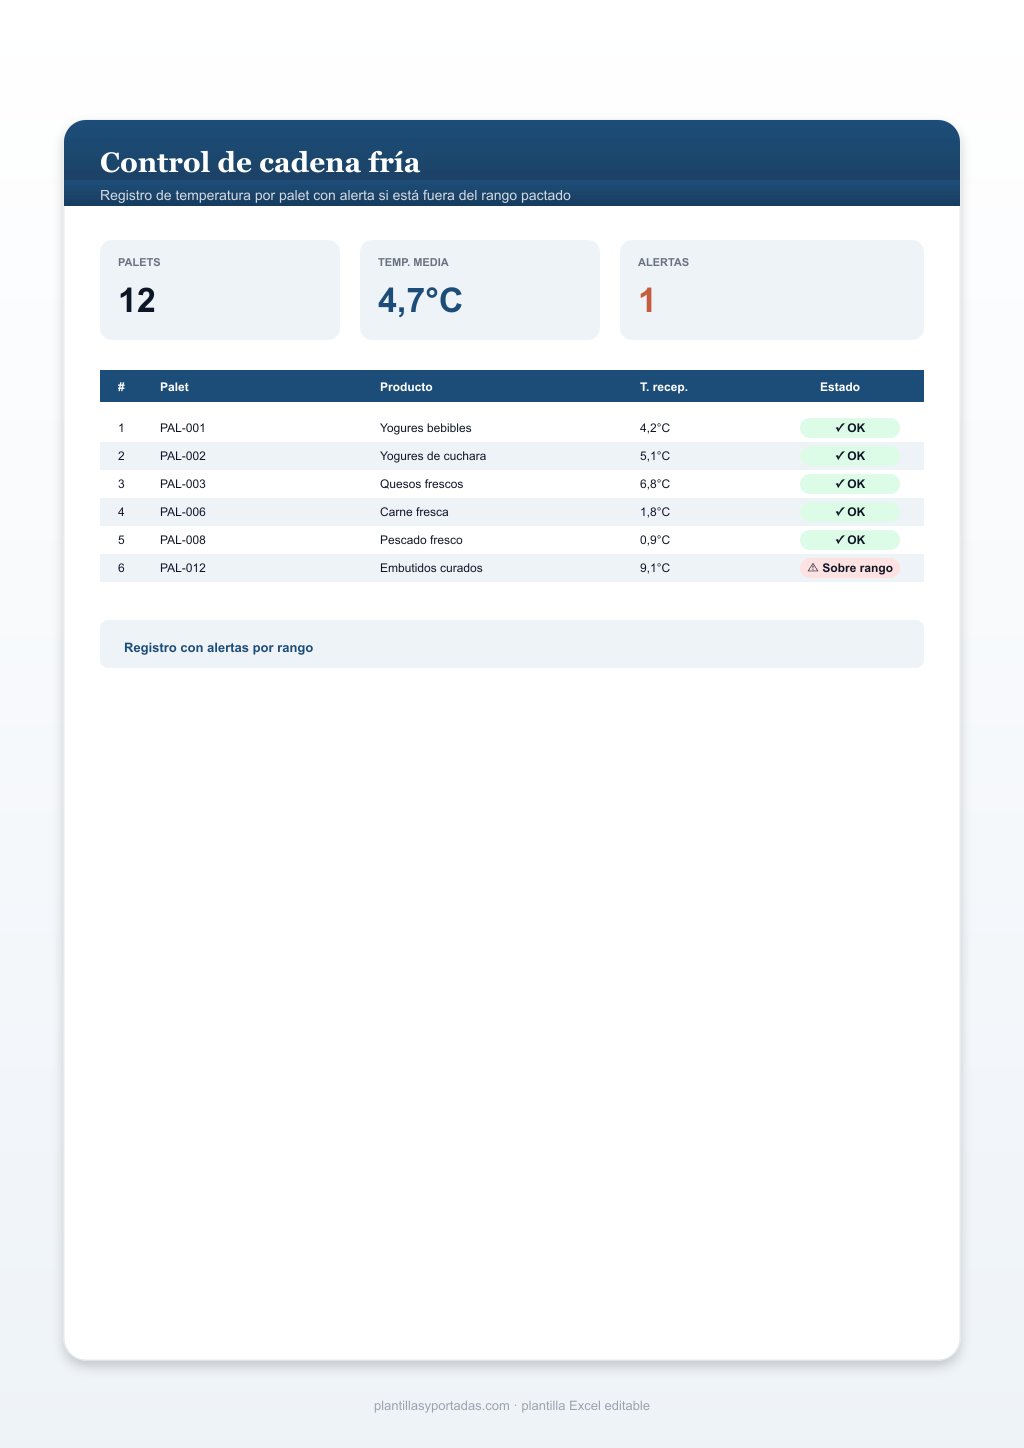The height and width of the screenshot is (1448, 1024).
Task: Select temperature value 0,9°C
Action: coord(655,540)
